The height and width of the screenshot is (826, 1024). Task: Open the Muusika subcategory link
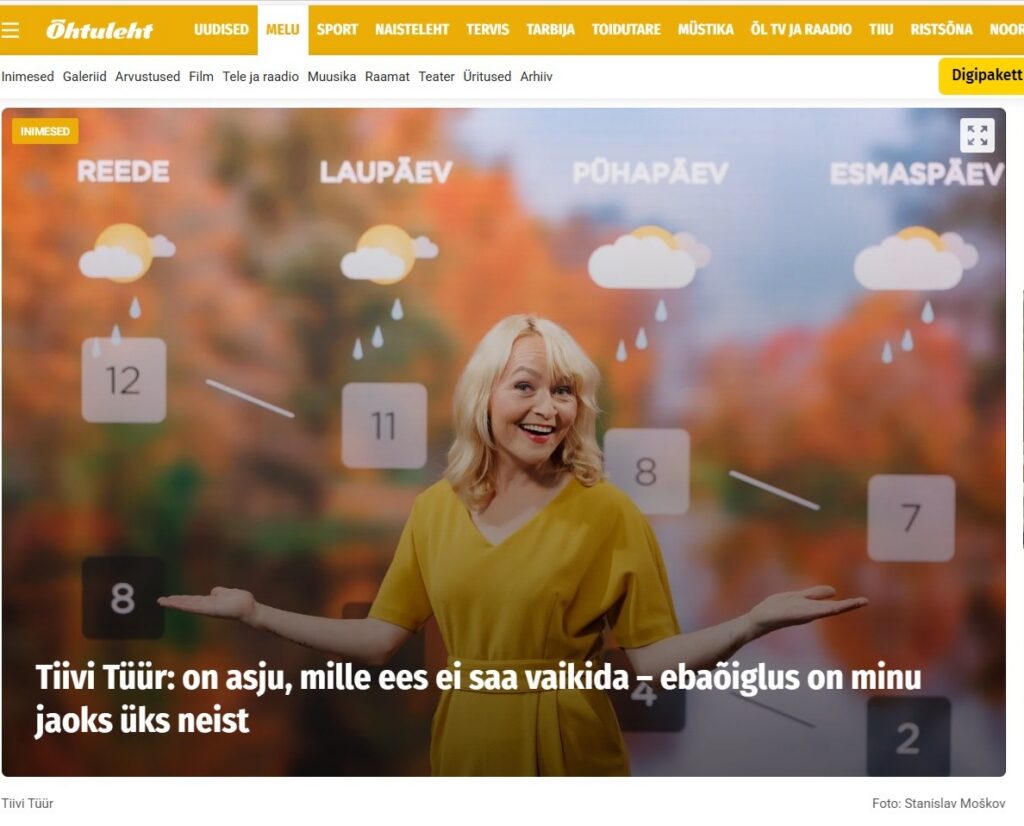[x=332, y=76]
